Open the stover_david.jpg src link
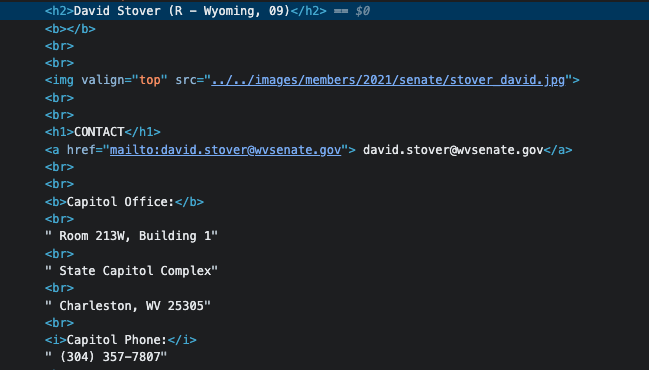This screenshot has width=649, height=370. coord(388,80)
